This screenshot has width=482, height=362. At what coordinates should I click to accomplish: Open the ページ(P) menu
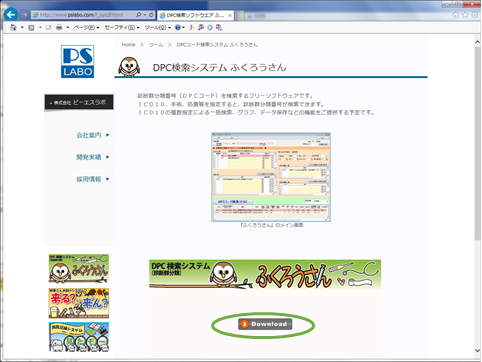click(87, 27)
